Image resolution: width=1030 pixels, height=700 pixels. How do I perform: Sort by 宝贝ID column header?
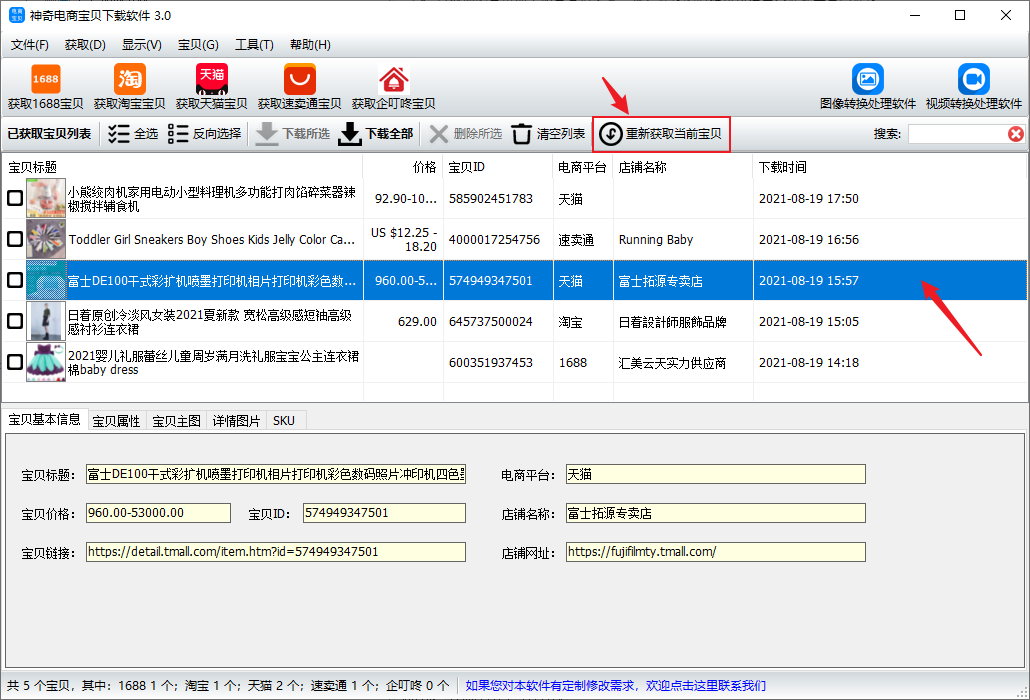point(499,167)
